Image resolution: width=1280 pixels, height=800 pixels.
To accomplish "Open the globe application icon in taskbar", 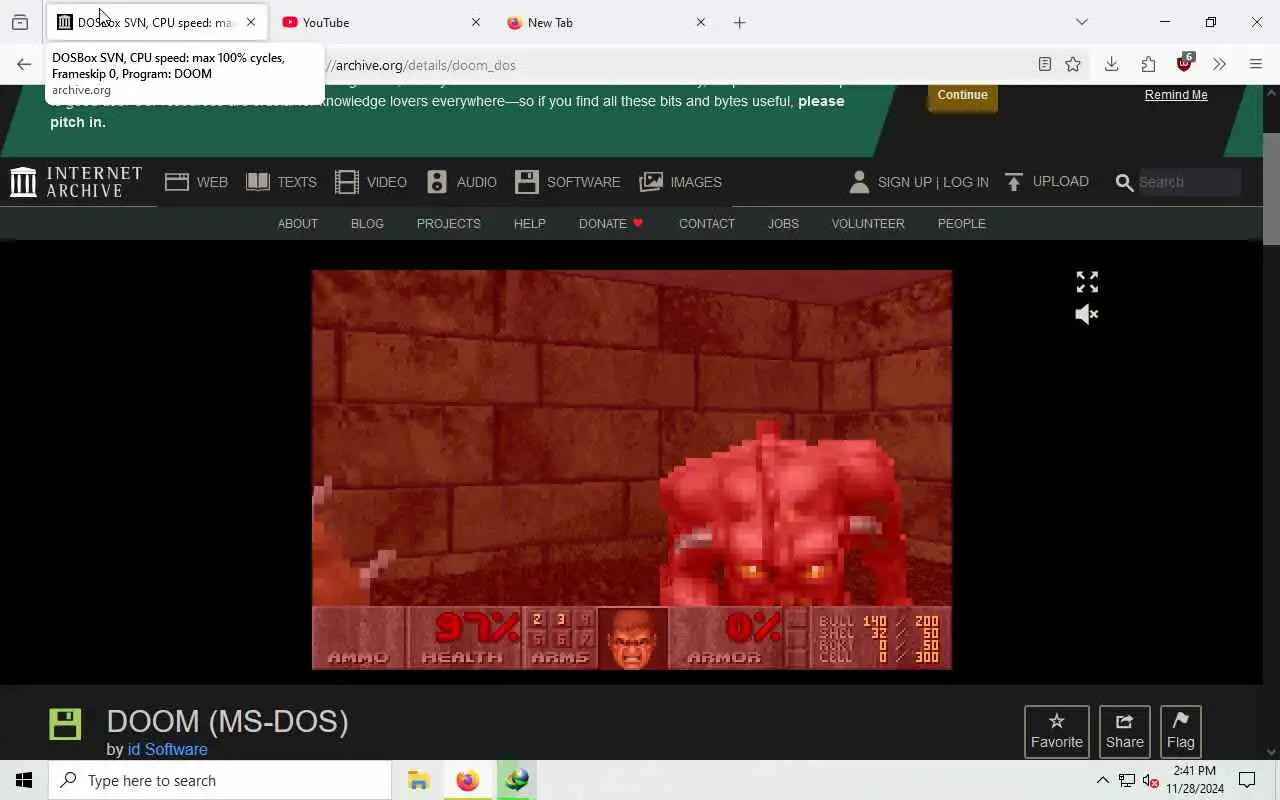I will tap(516, 780).
